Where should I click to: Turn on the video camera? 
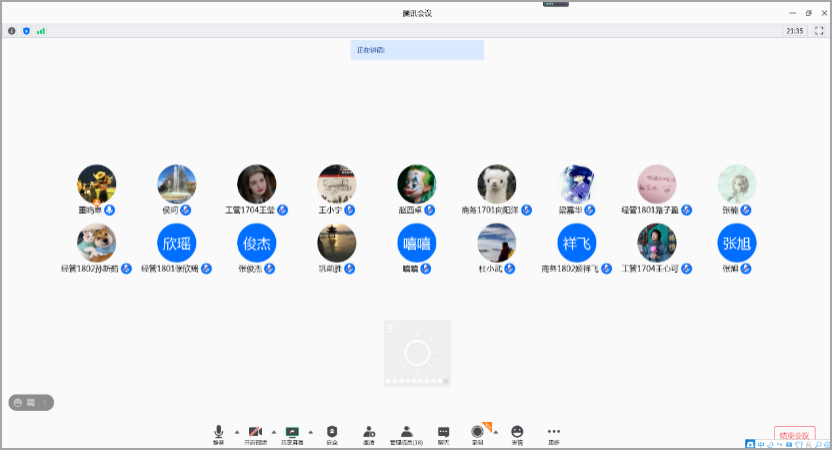pos(256,432)
